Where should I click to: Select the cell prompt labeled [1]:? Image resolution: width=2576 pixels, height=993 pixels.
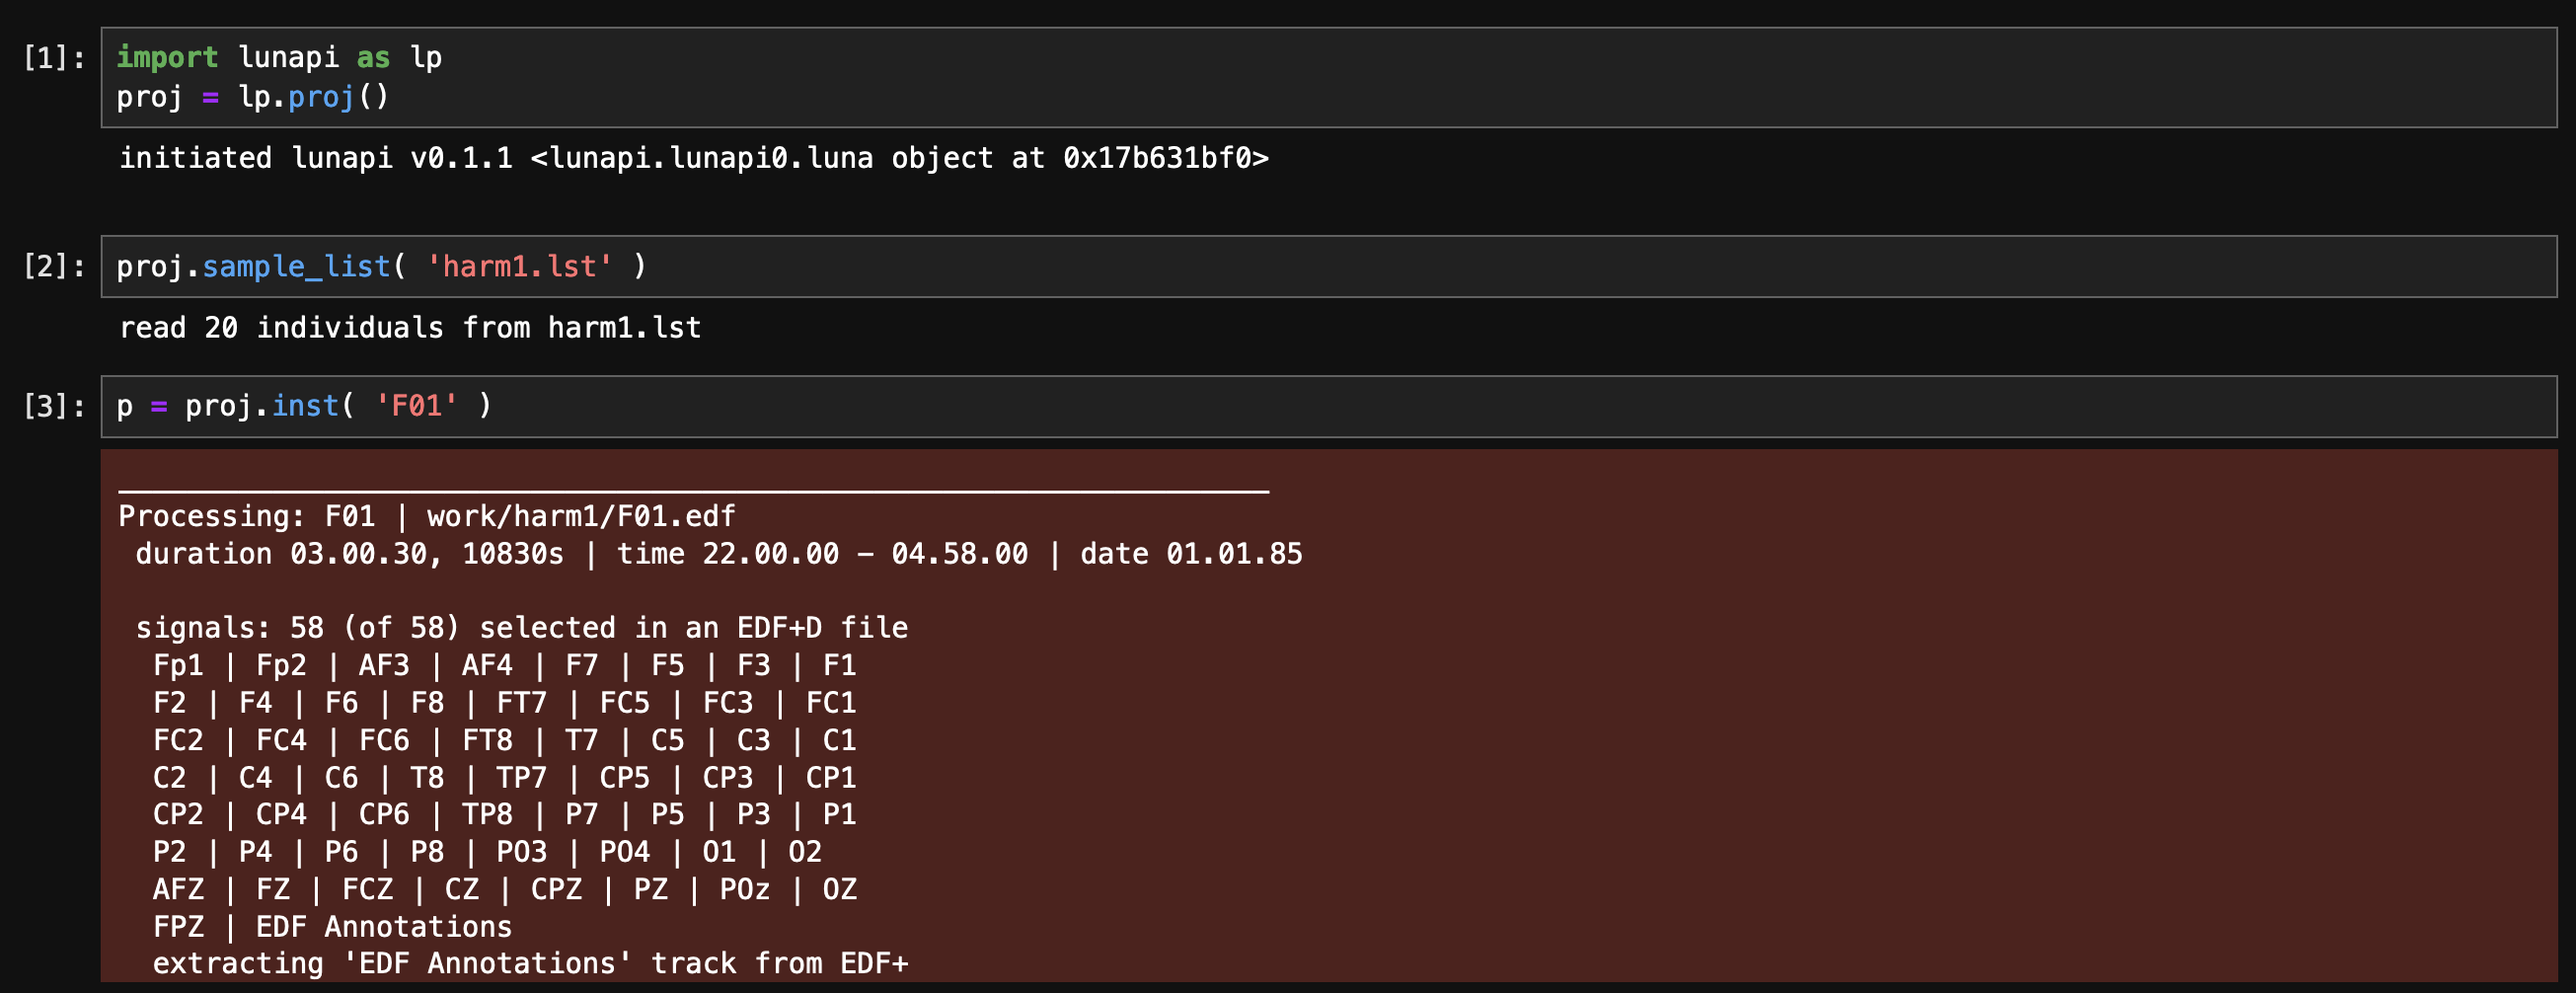click(x=54, y=58)
